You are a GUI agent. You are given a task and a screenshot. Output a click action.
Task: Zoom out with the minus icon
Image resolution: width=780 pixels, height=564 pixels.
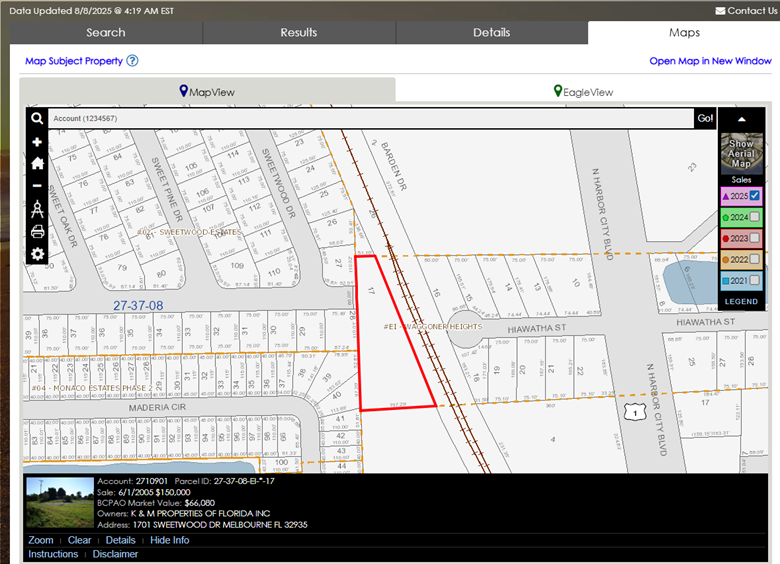37,186
